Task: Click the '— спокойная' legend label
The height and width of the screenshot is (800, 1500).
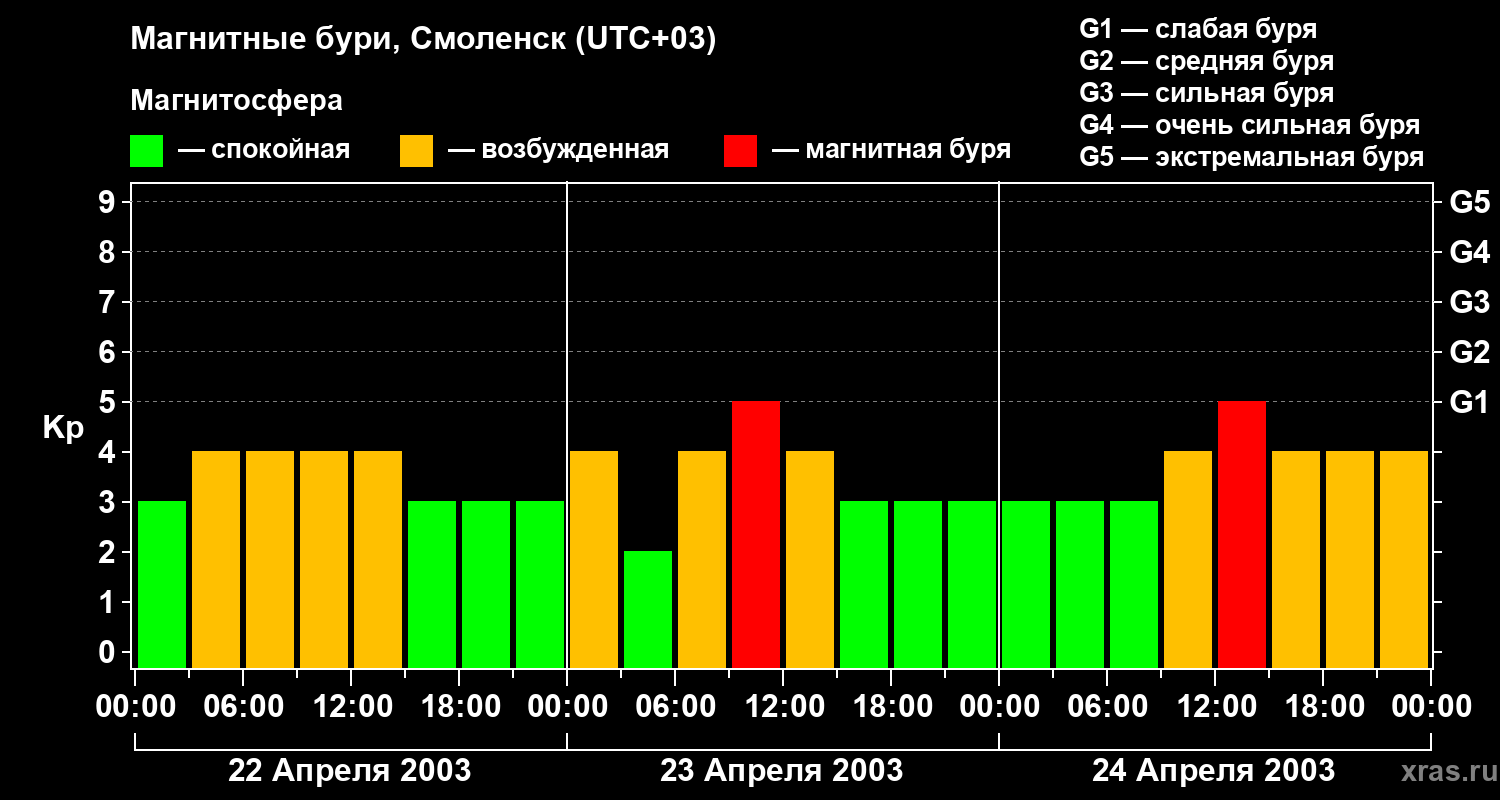Action: pyautogui.click(x=264, y=150)
